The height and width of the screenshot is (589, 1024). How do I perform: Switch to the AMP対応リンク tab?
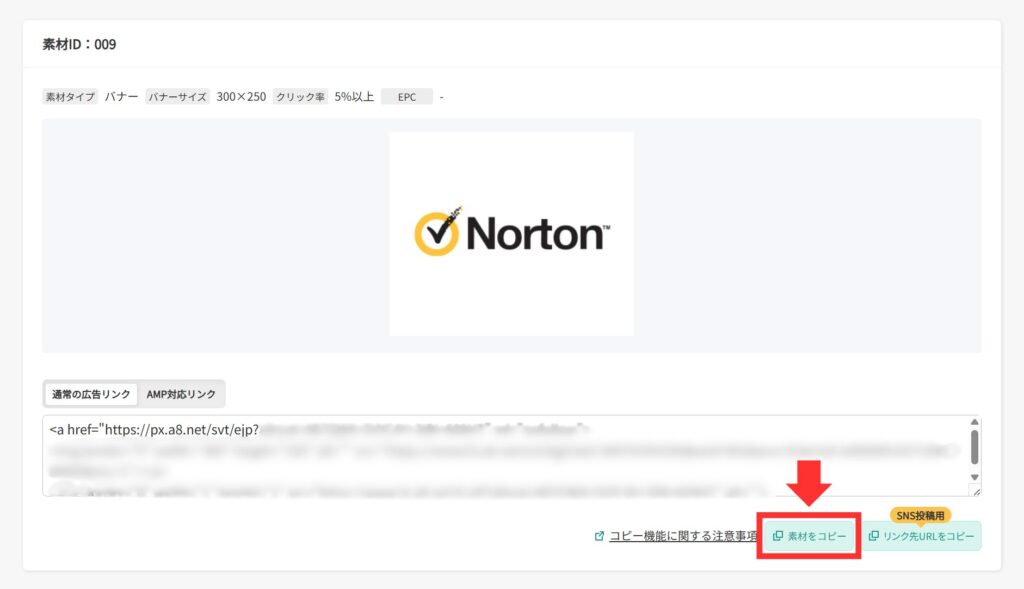[181, 394]
